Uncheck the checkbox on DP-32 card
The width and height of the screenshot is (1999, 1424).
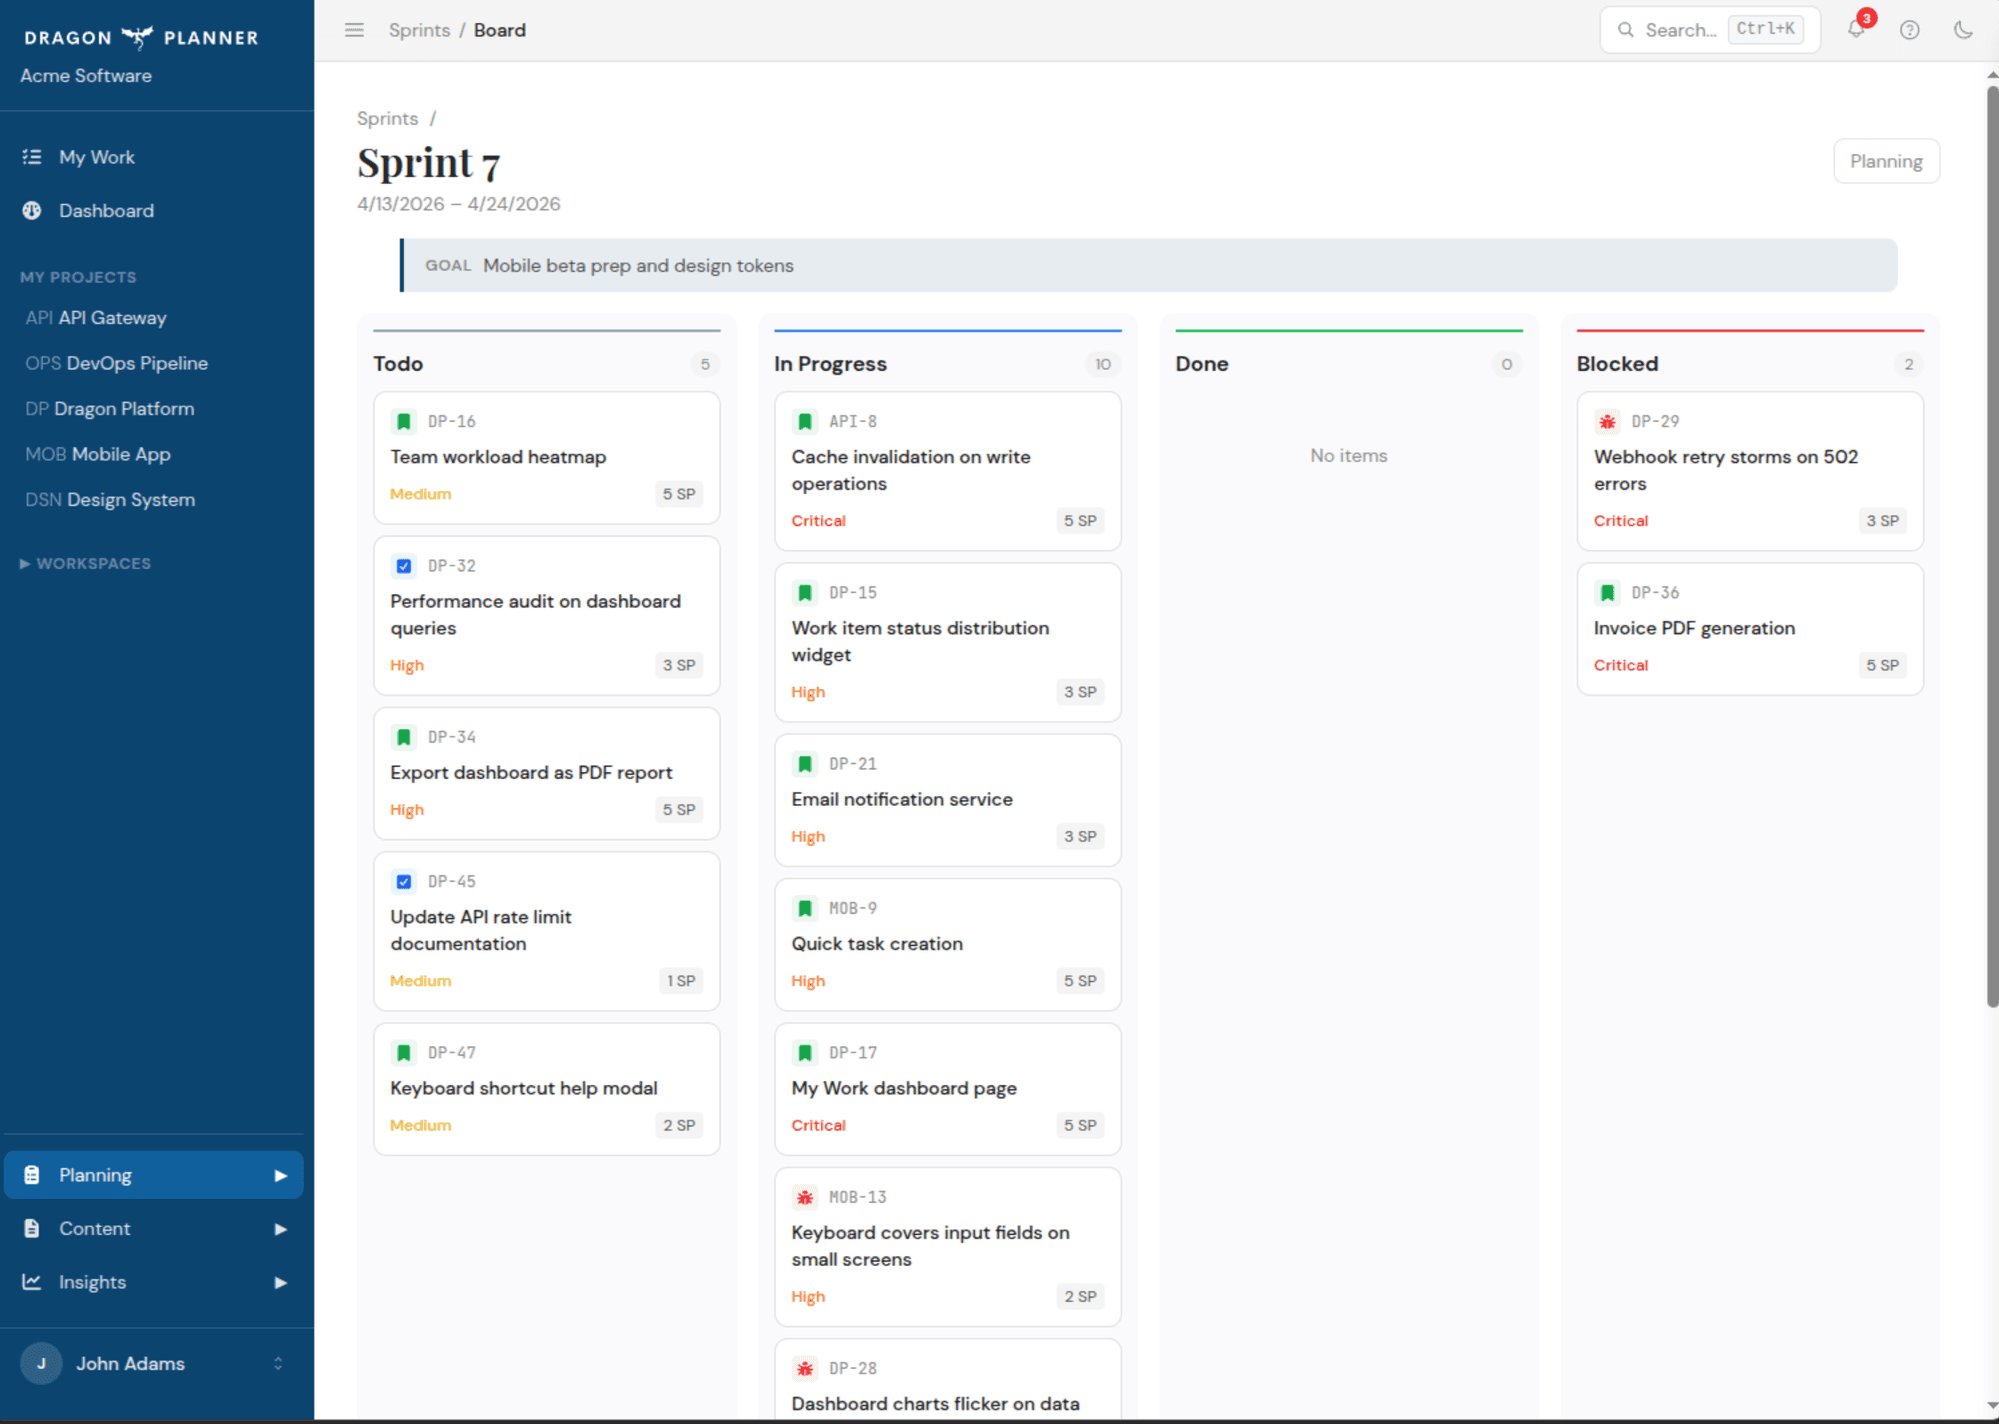404,565
